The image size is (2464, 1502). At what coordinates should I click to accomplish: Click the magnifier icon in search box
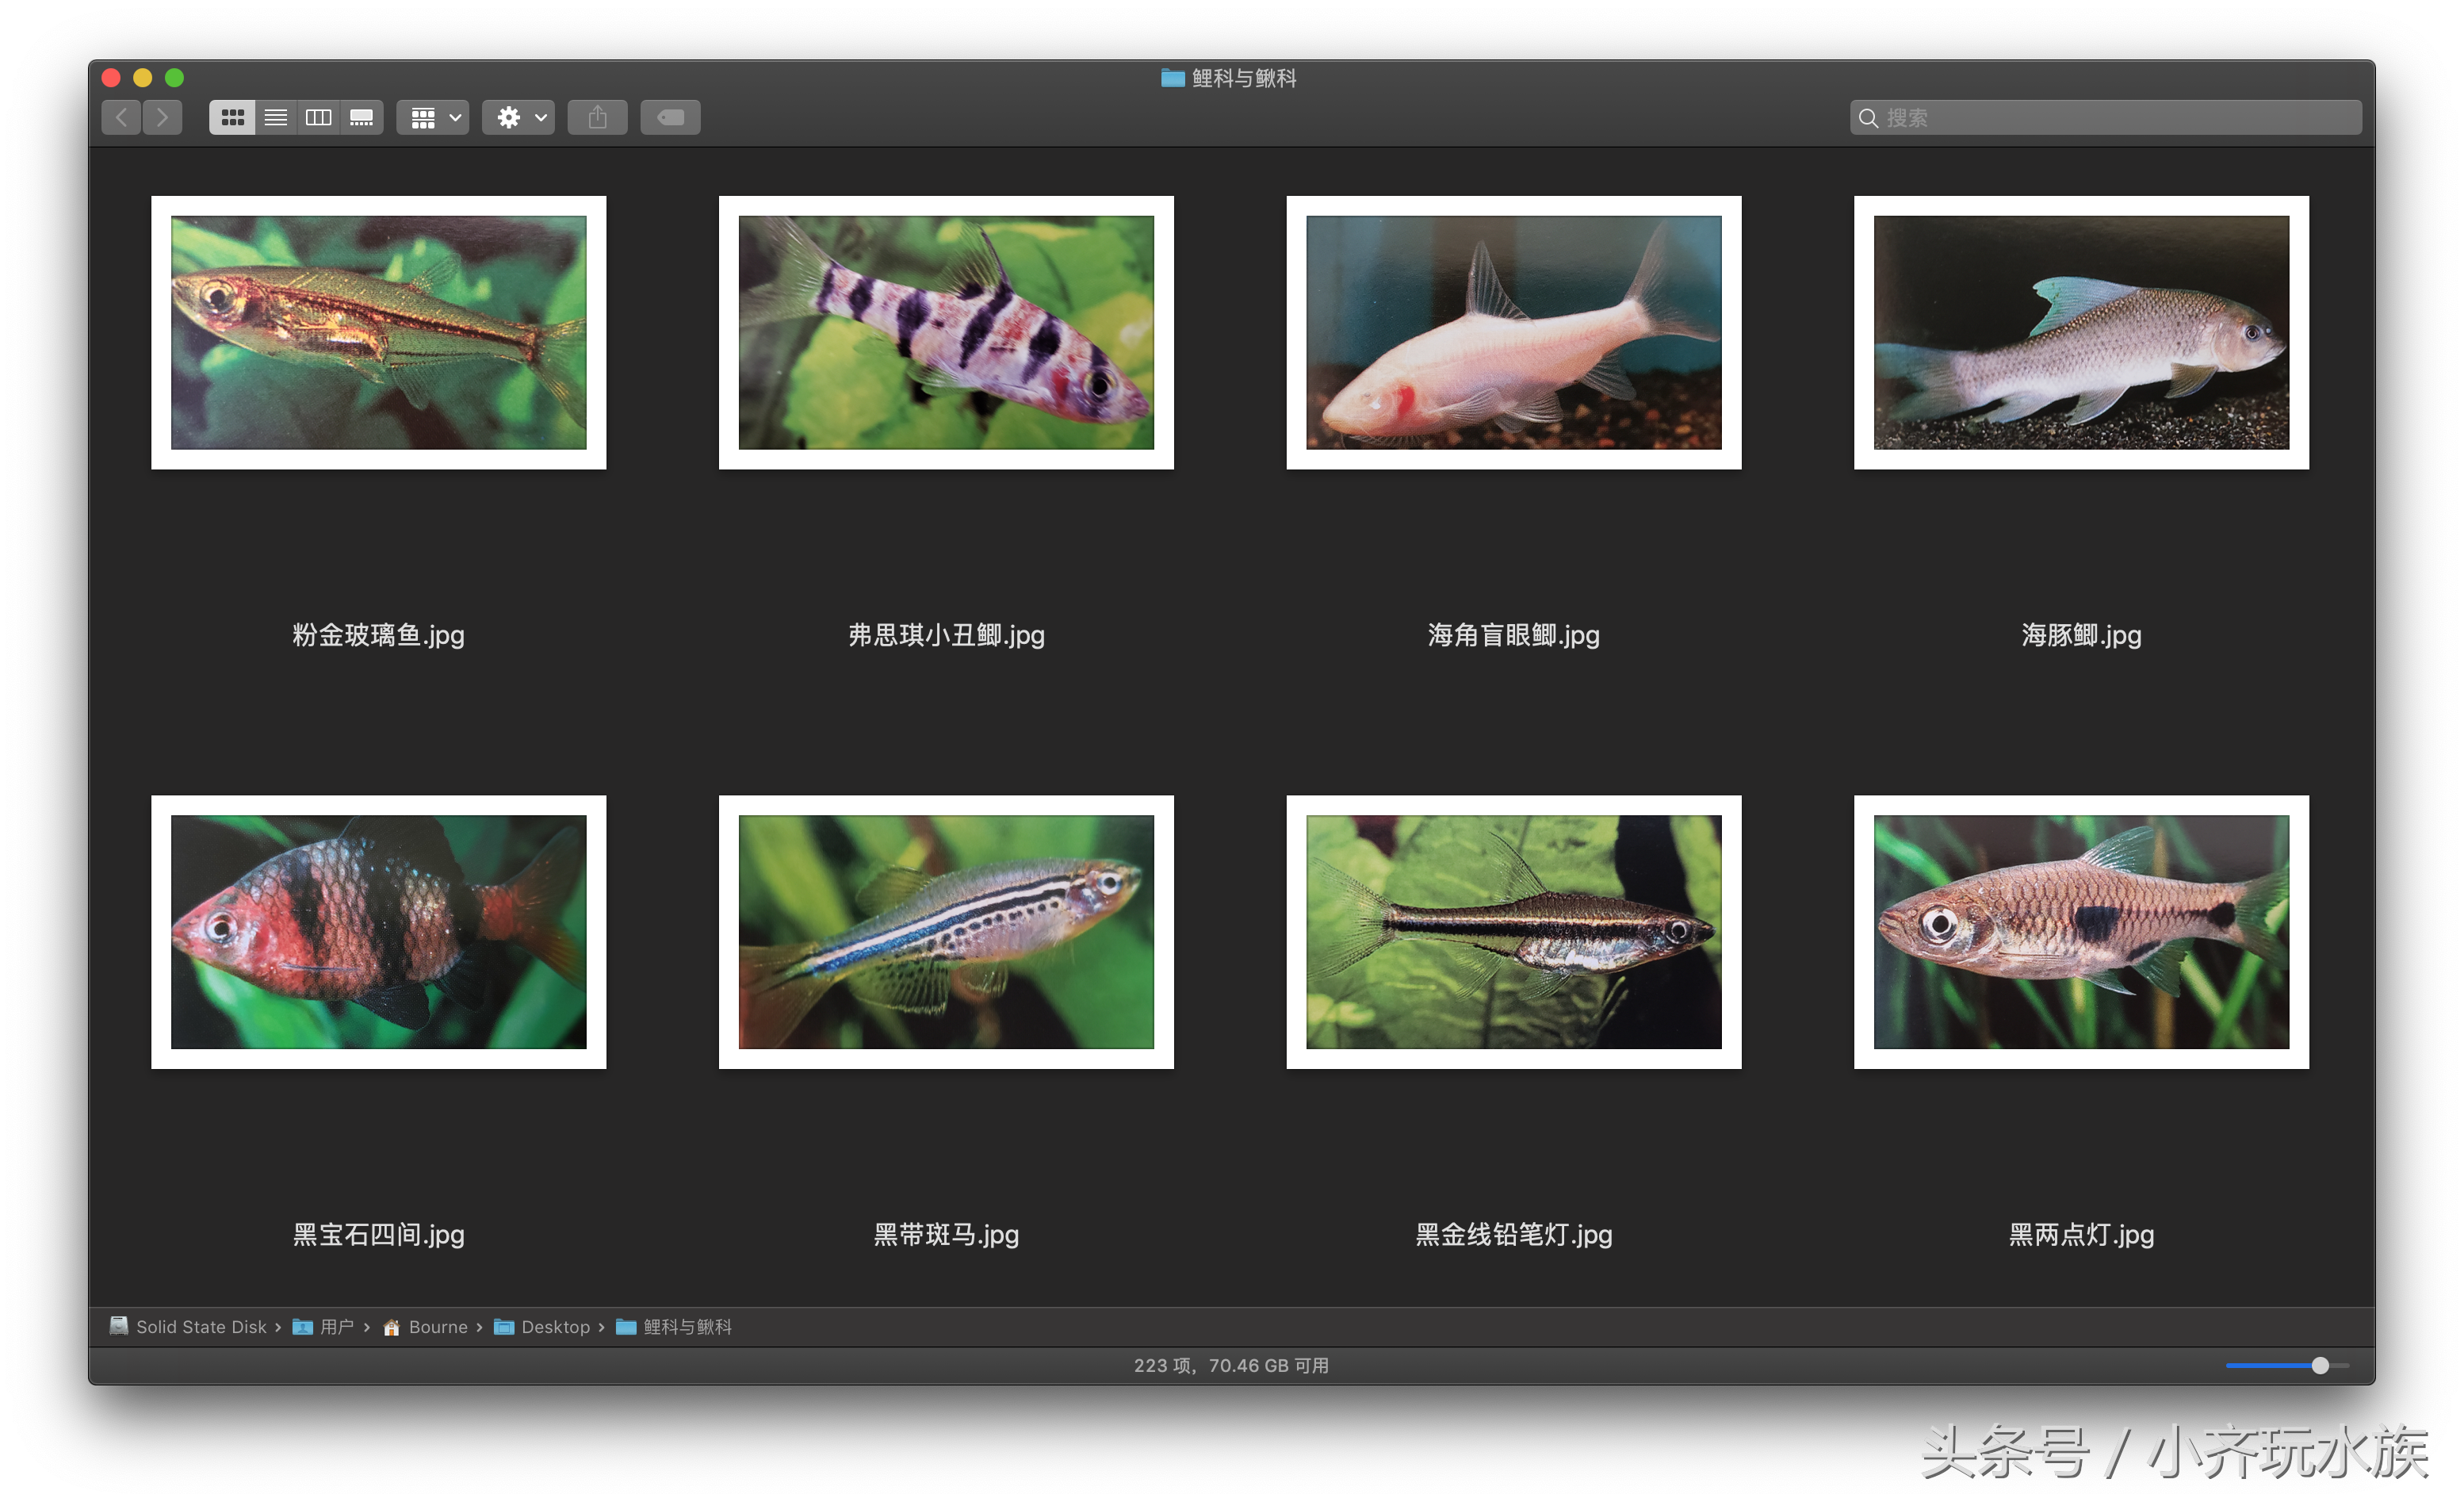click(1868, 118)
